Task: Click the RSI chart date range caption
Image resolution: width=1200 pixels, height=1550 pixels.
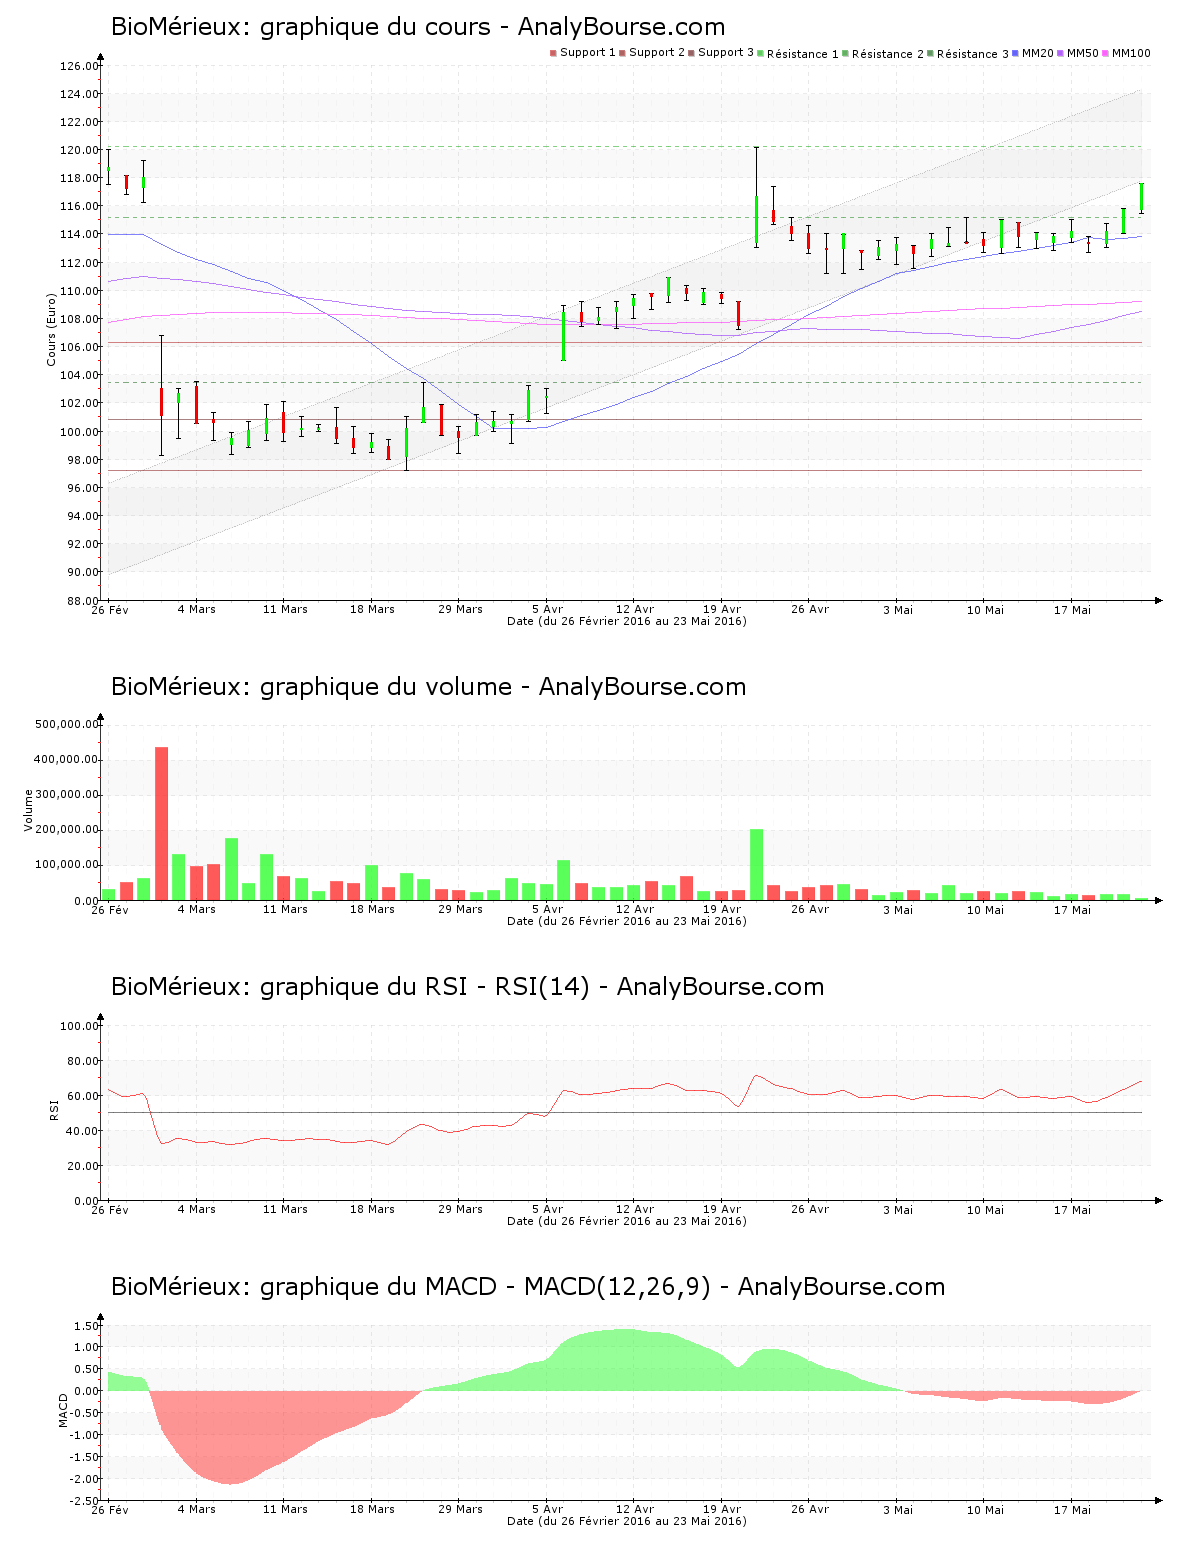Action: click(x=627, y=1221)
